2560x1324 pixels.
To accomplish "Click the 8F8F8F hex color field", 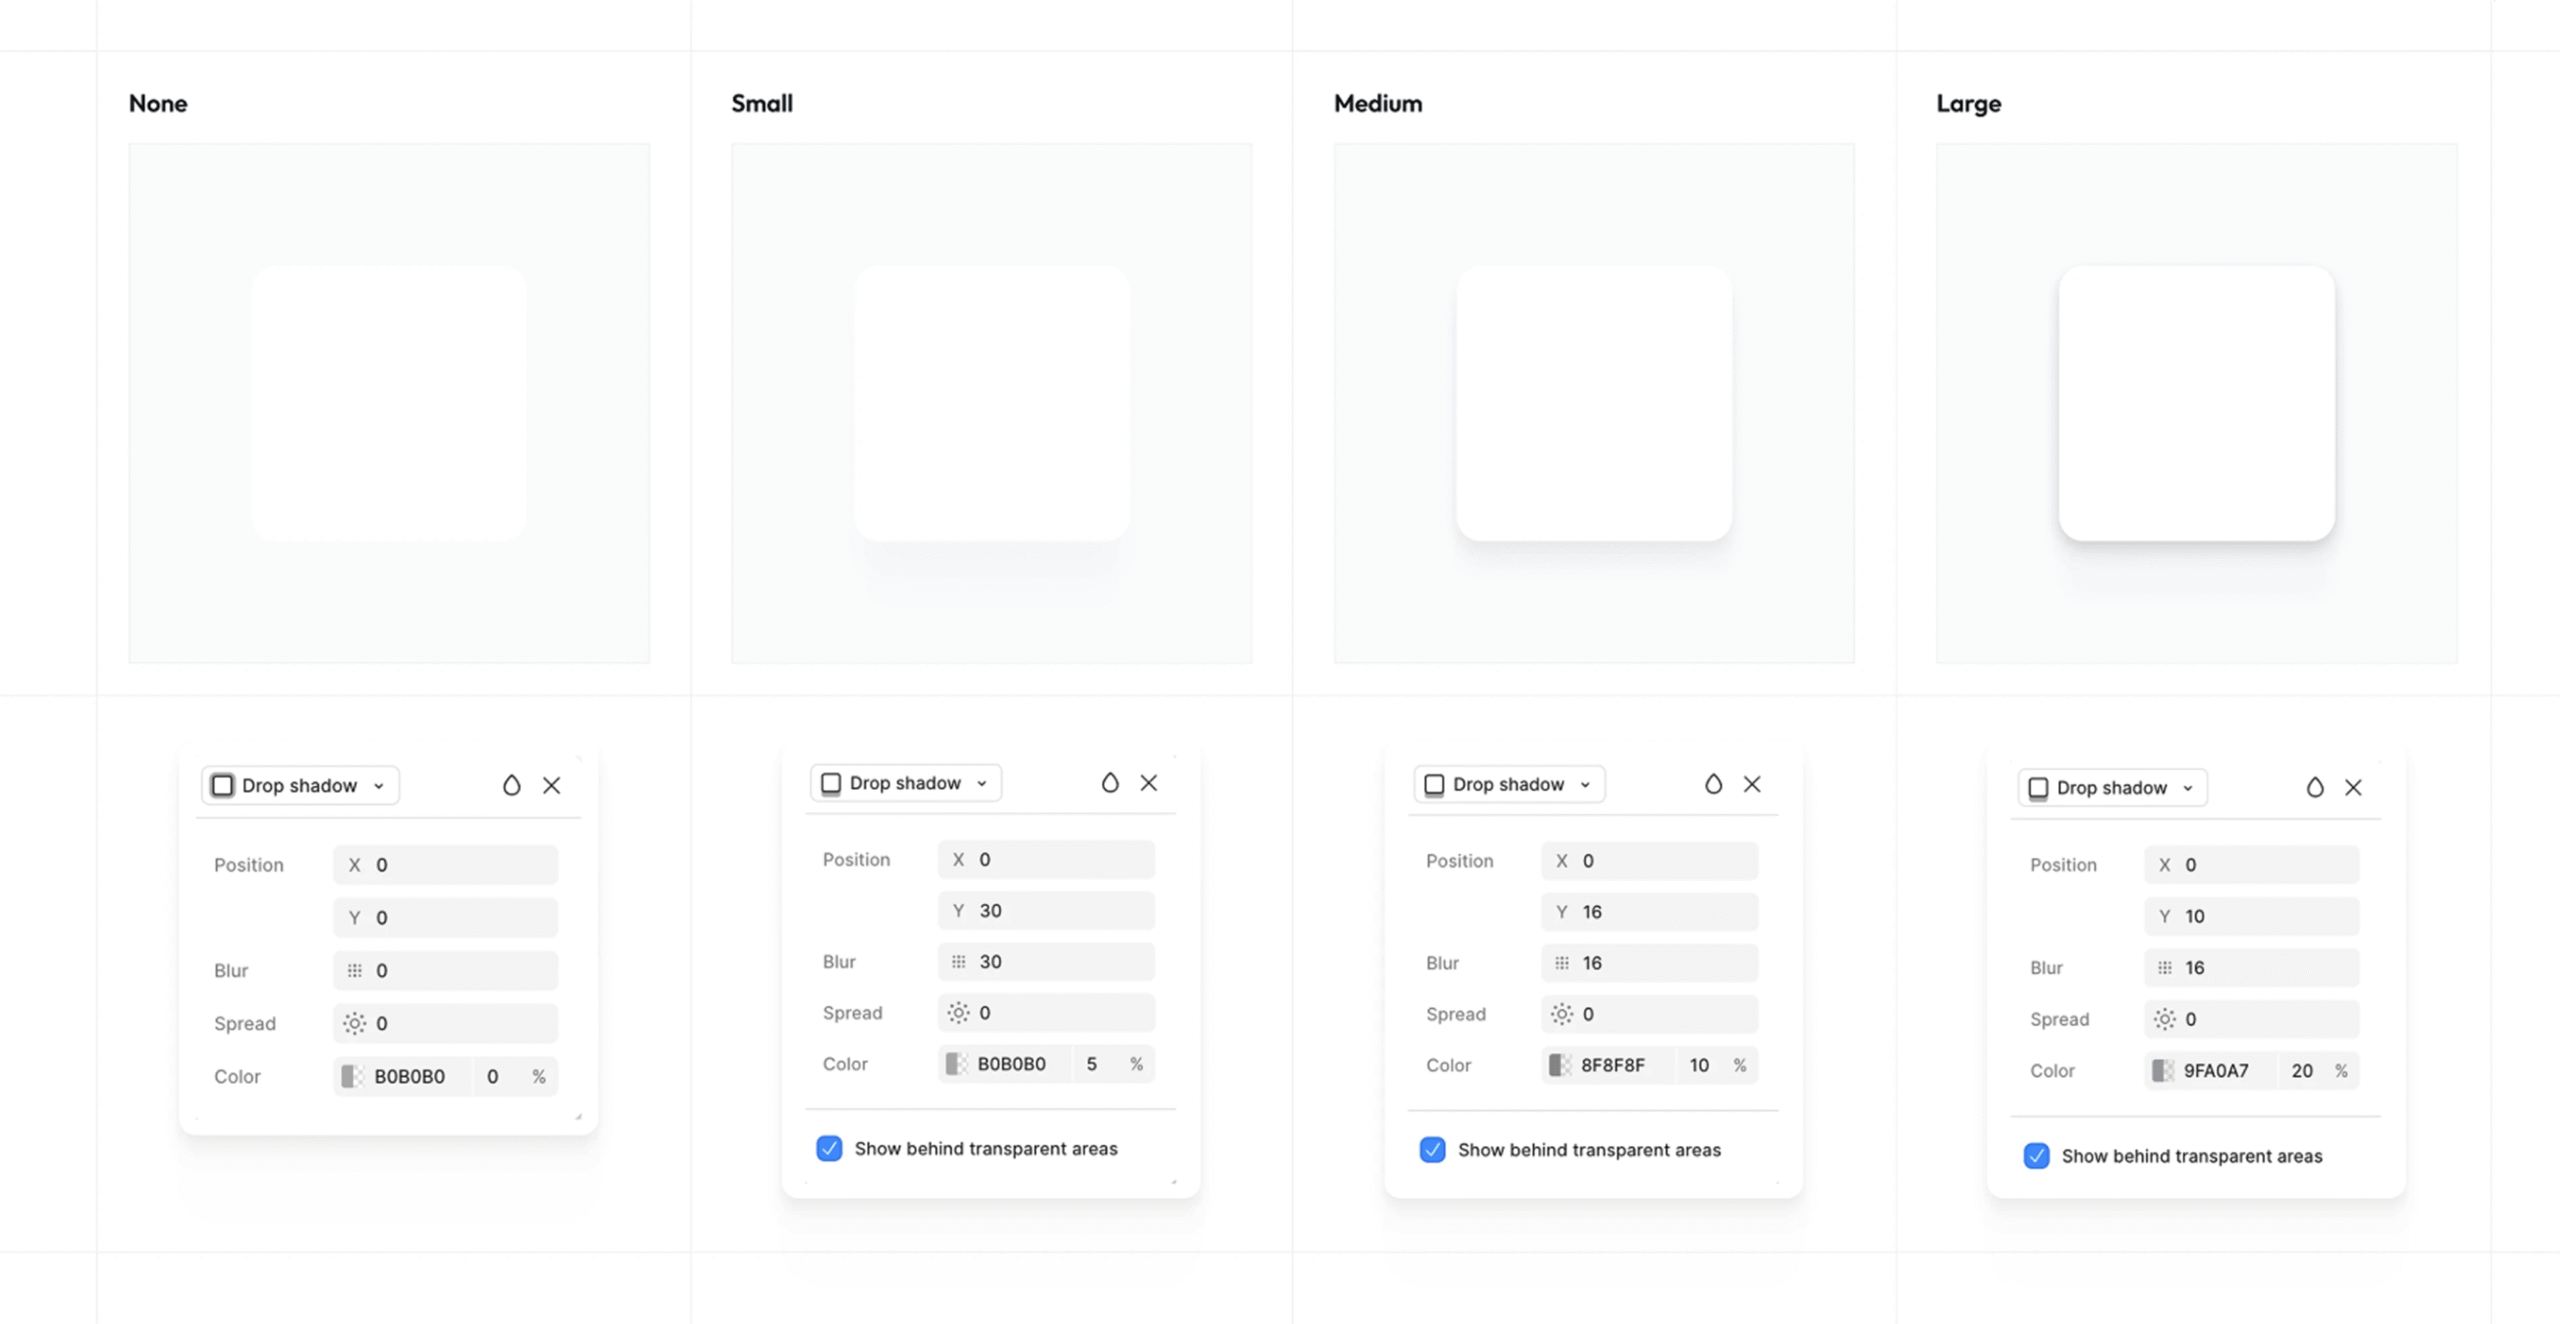I will 1612,1065.
